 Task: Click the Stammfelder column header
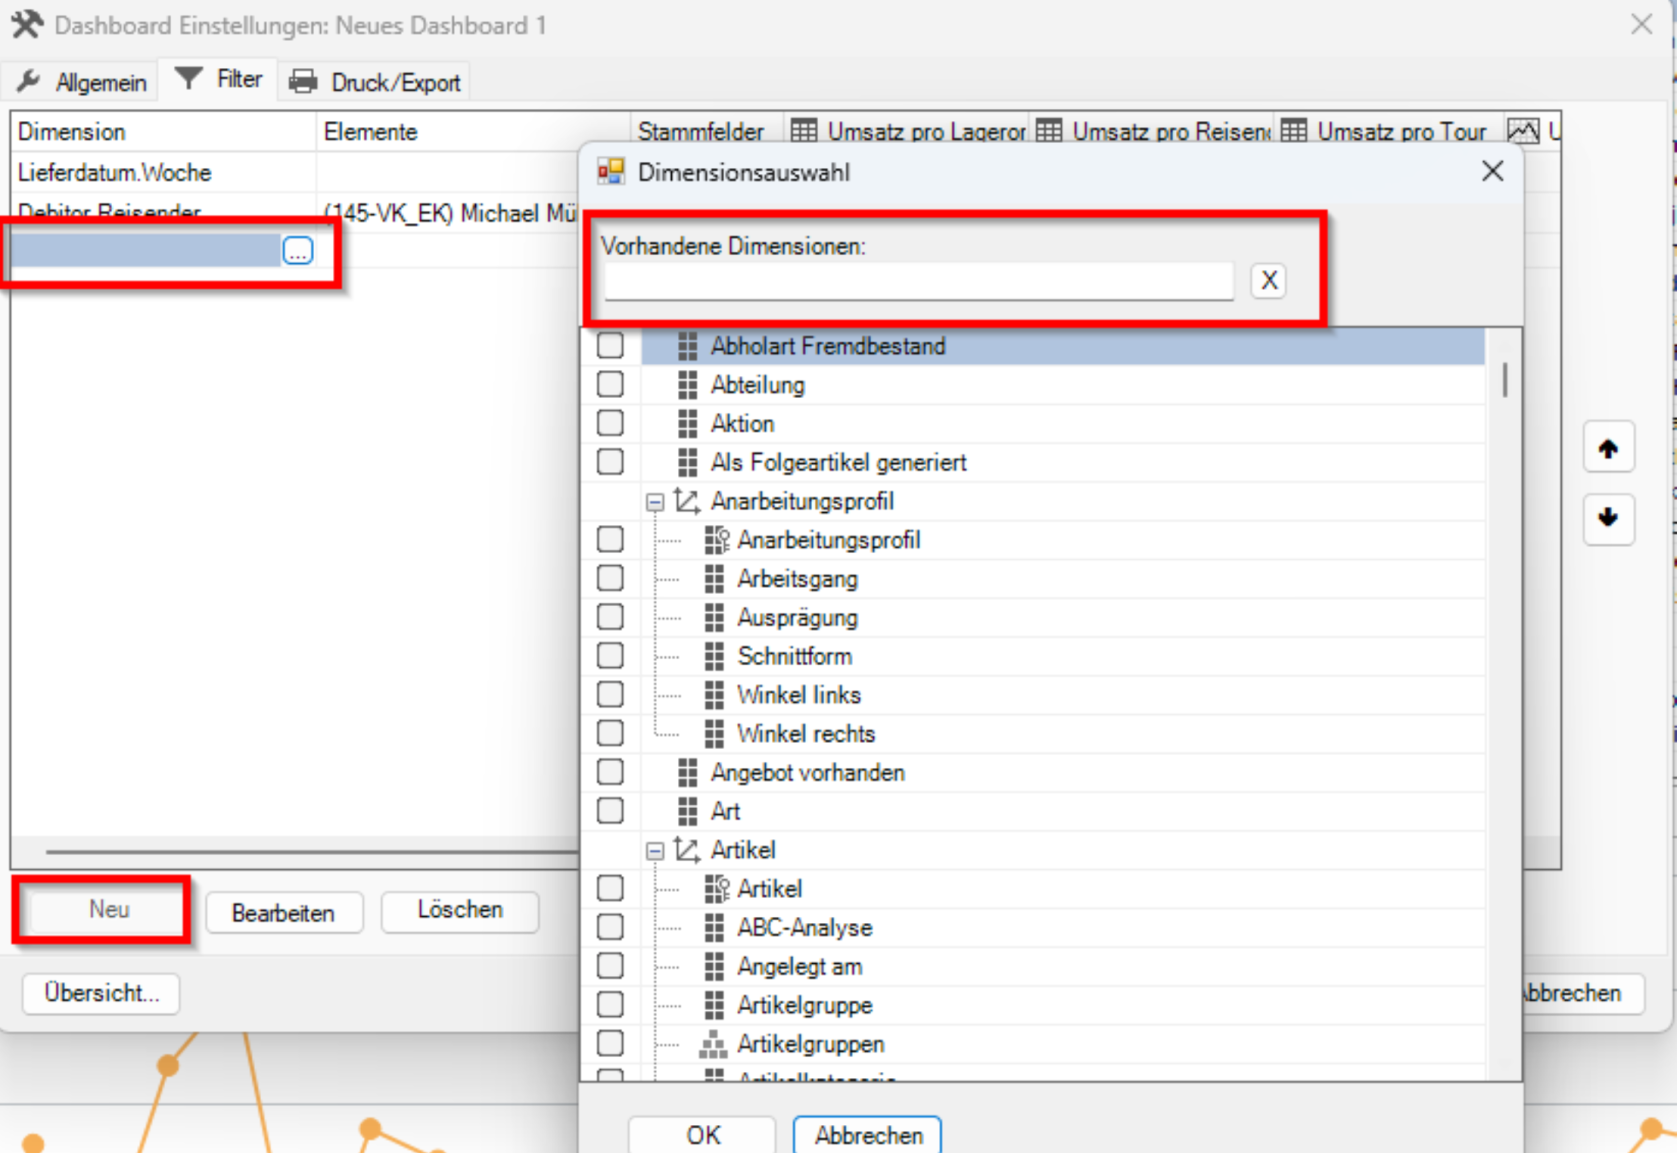700,131
